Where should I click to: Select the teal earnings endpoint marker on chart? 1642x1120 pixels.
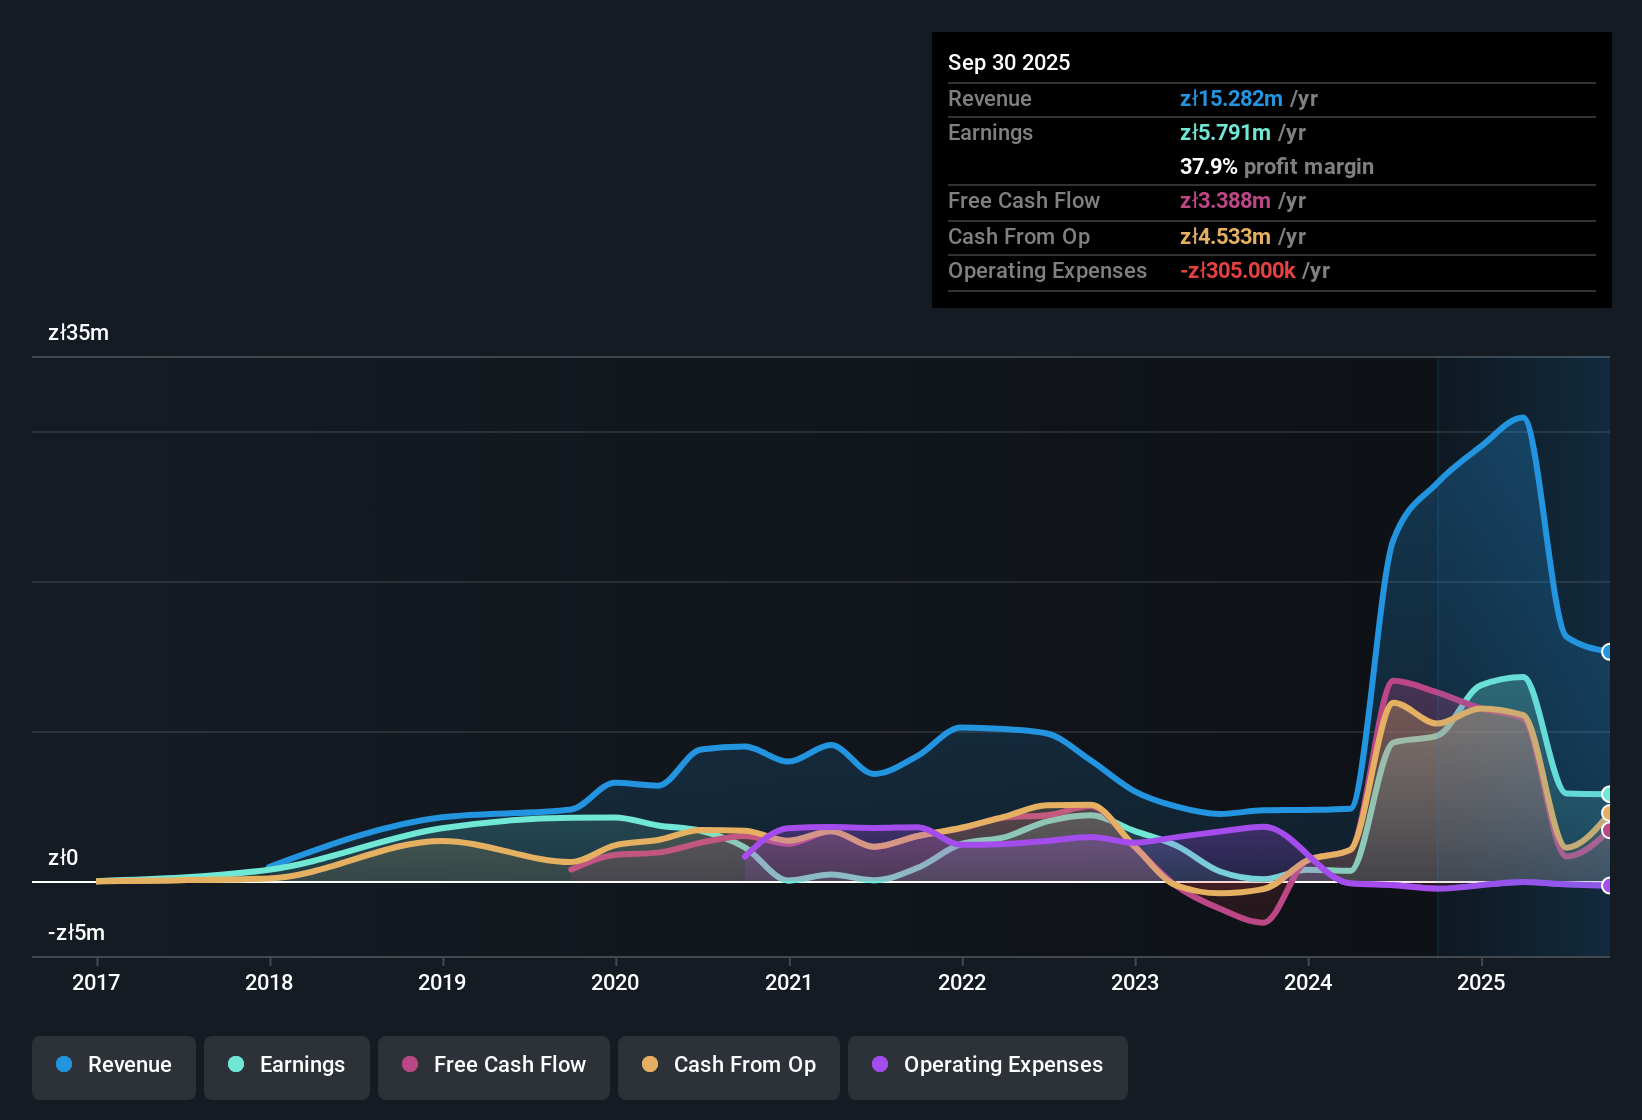(1608, 793)
